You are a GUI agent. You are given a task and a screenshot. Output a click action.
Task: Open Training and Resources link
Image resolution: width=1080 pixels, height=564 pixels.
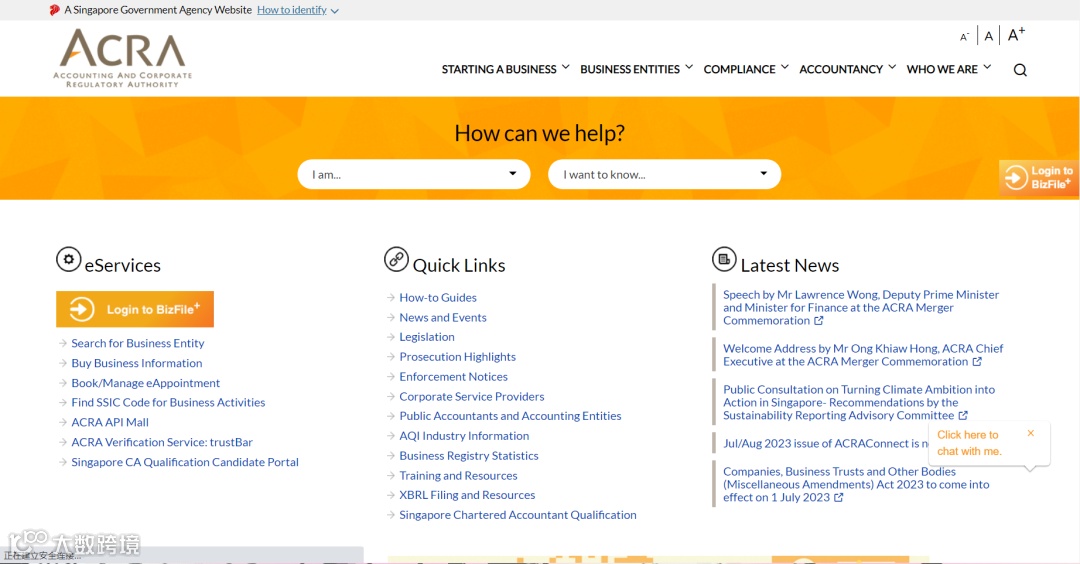(x=458, y=476)
